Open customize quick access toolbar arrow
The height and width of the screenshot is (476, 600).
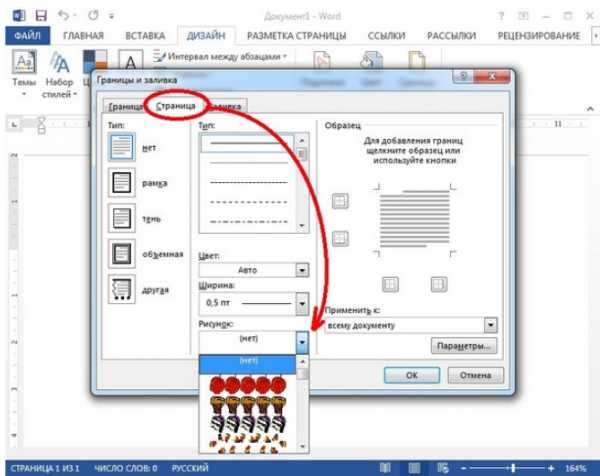click(111, 16)
